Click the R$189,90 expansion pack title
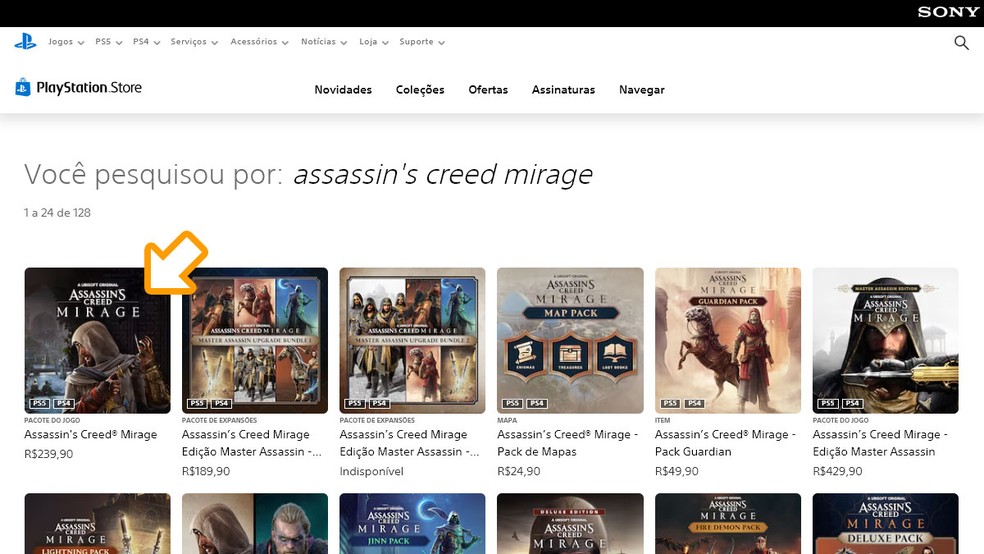The height and width of the screenshot is (554, 984). 252,443
